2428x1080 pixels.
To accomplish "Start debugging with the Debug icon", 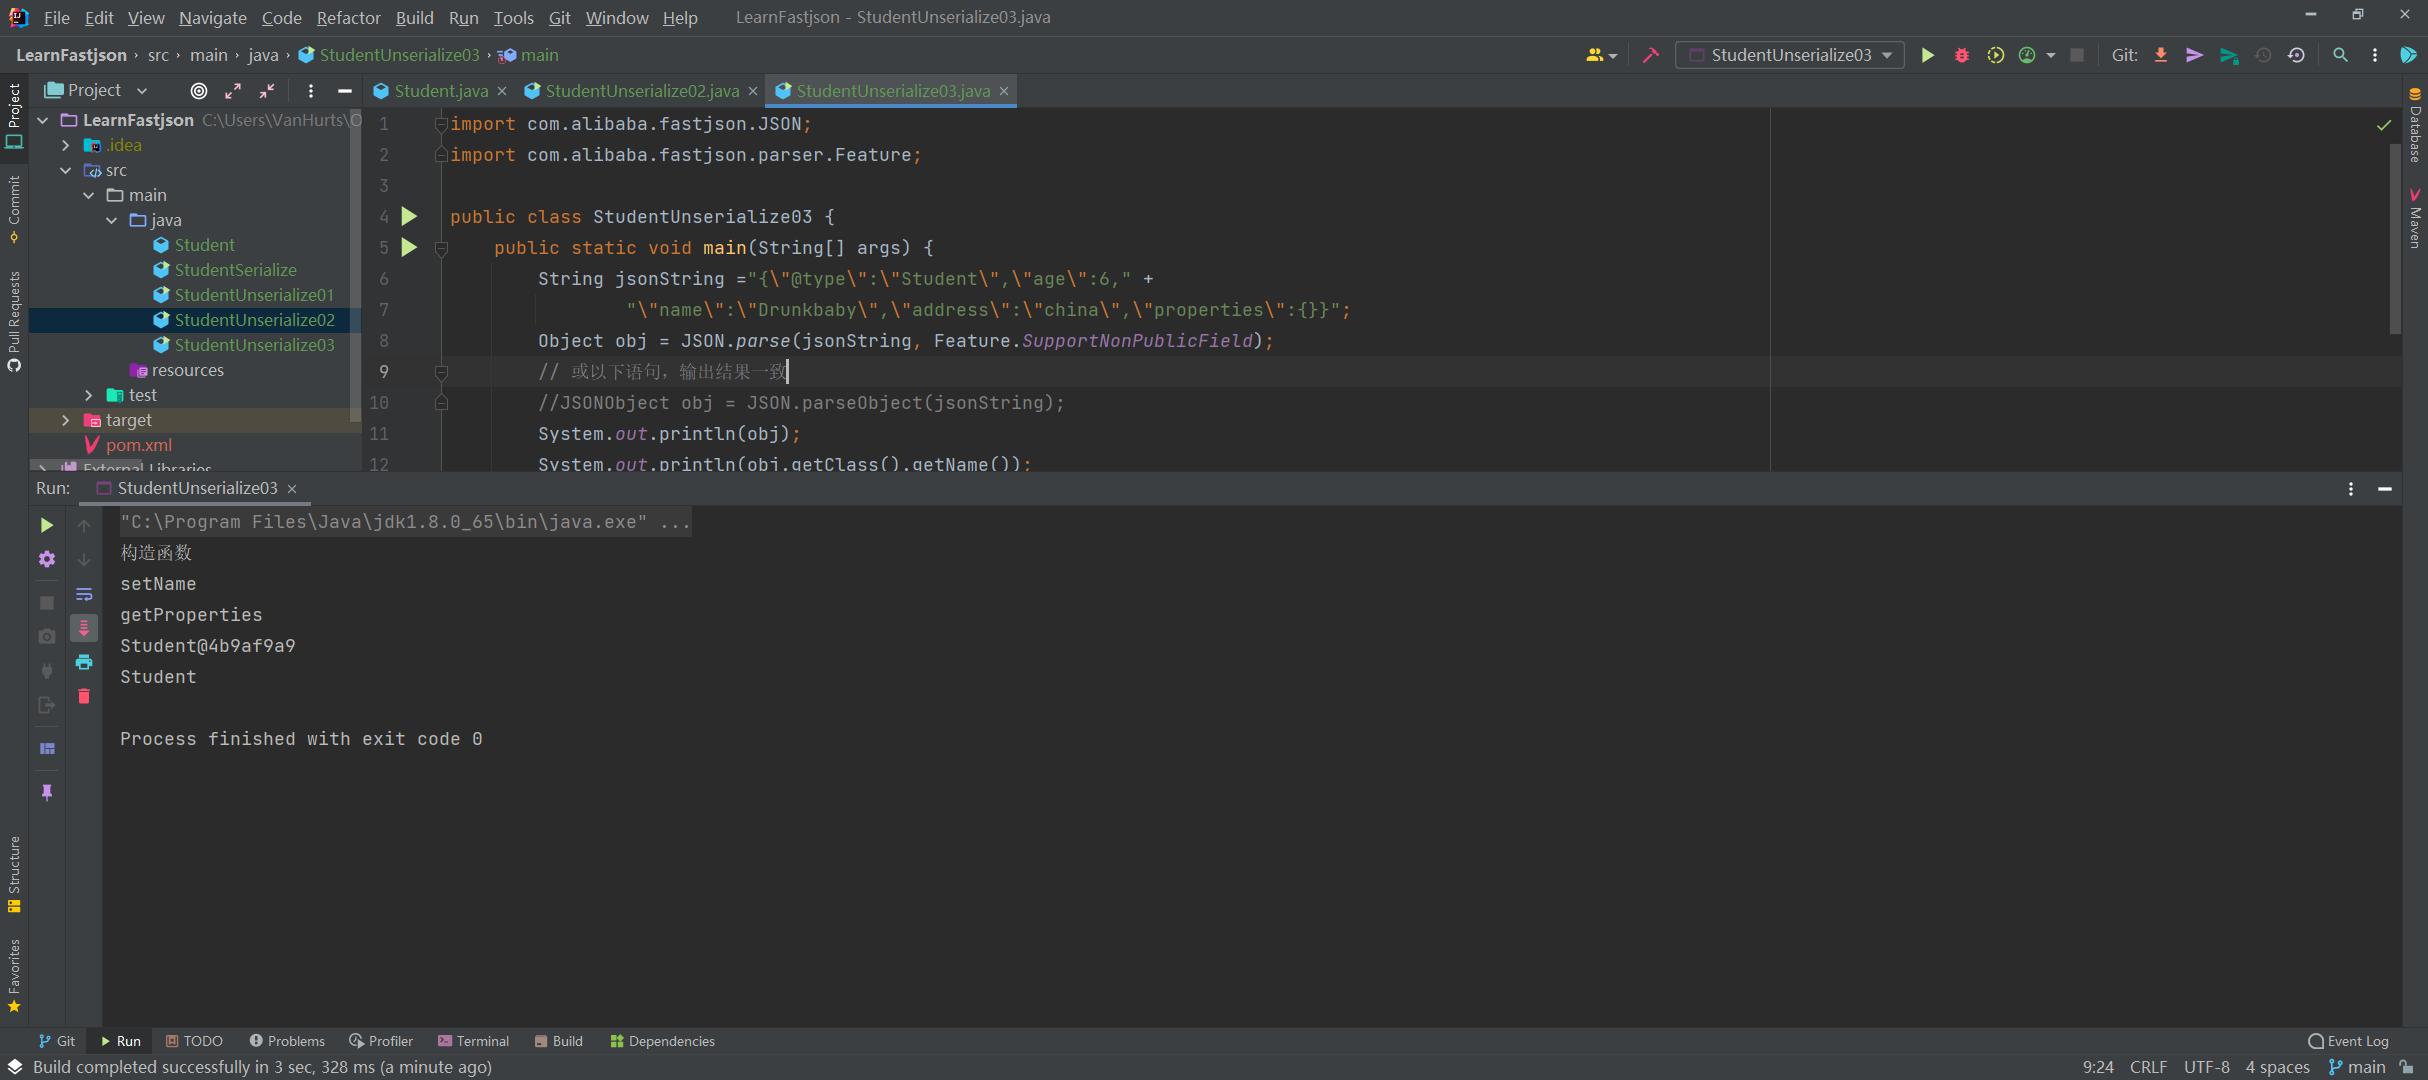I will pos(1961,55).
